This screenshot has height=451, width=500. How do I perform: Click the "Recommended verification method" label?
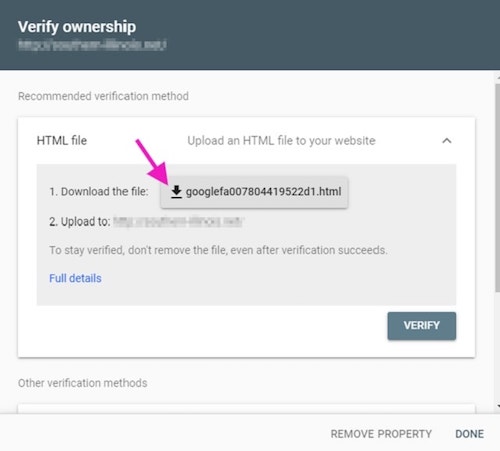pyautogui.click(x=103, y=96)
